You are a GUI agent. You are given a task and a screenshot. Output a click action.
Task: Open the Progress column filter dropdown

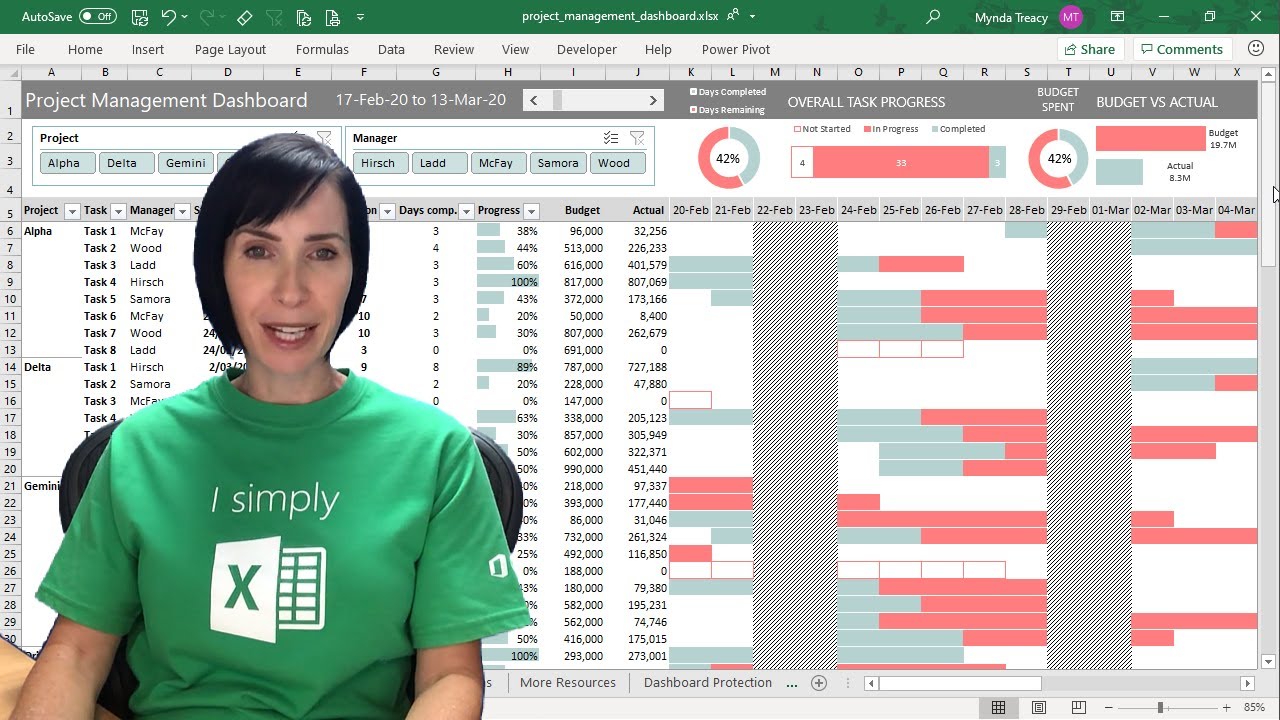[531, 211]
